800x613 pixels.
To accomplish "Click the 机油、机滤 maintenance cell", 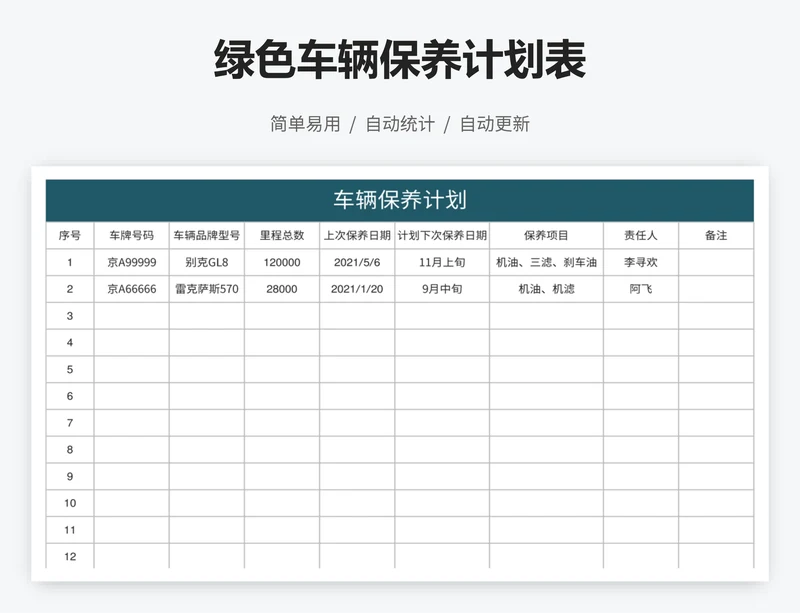I will pyautogui.click(x=546, y=289).
